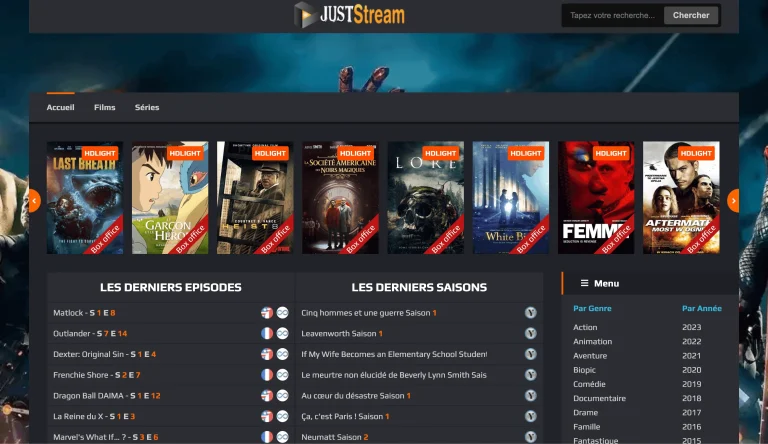Click the flag icon beside Dragon Ball DAIMA
The image size is (768, 444).
click(267, 396)
